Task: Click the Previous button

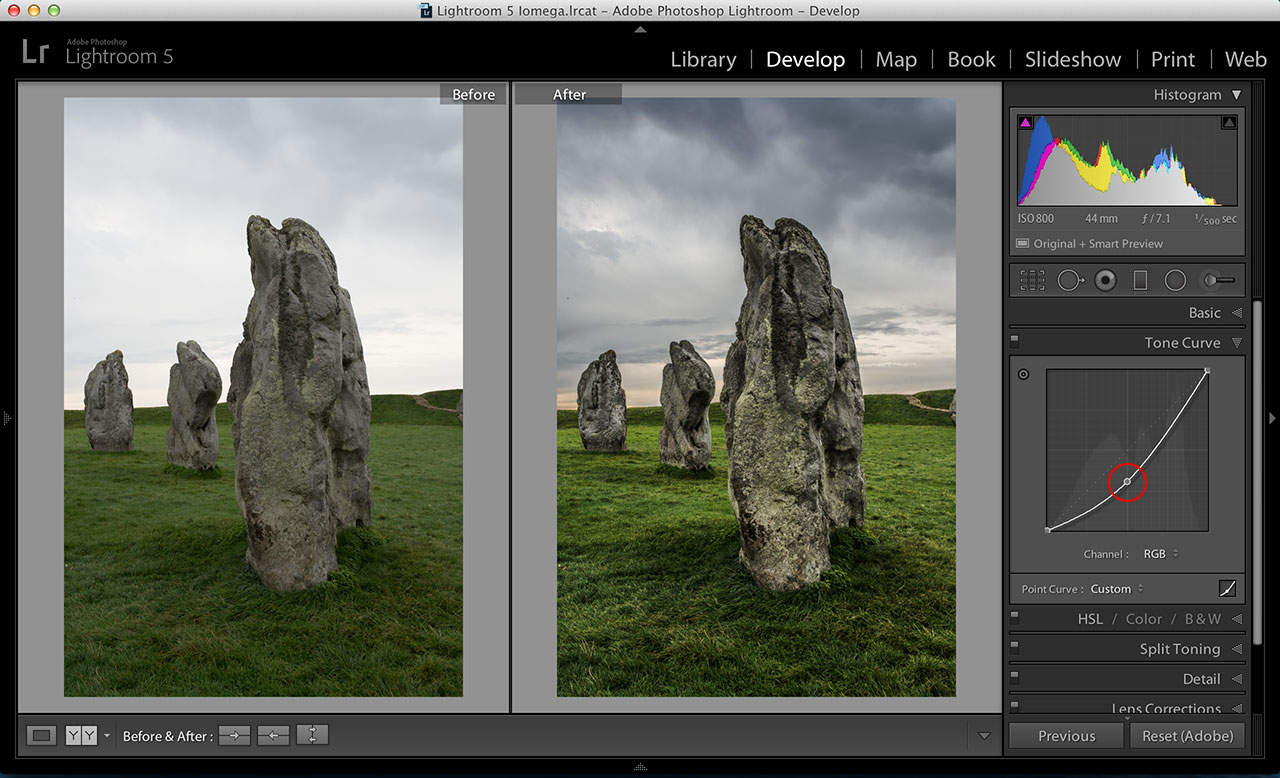Action: pos(1066,736)
